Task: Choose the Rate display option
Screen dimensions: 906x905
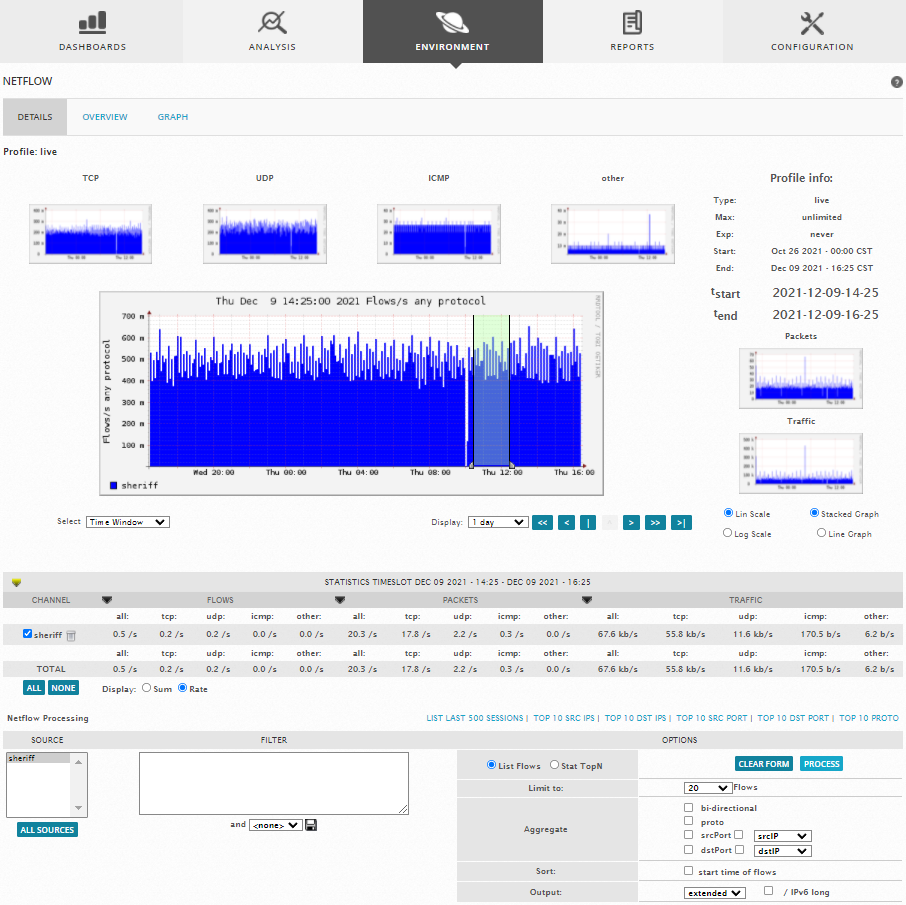Action: 183,688
